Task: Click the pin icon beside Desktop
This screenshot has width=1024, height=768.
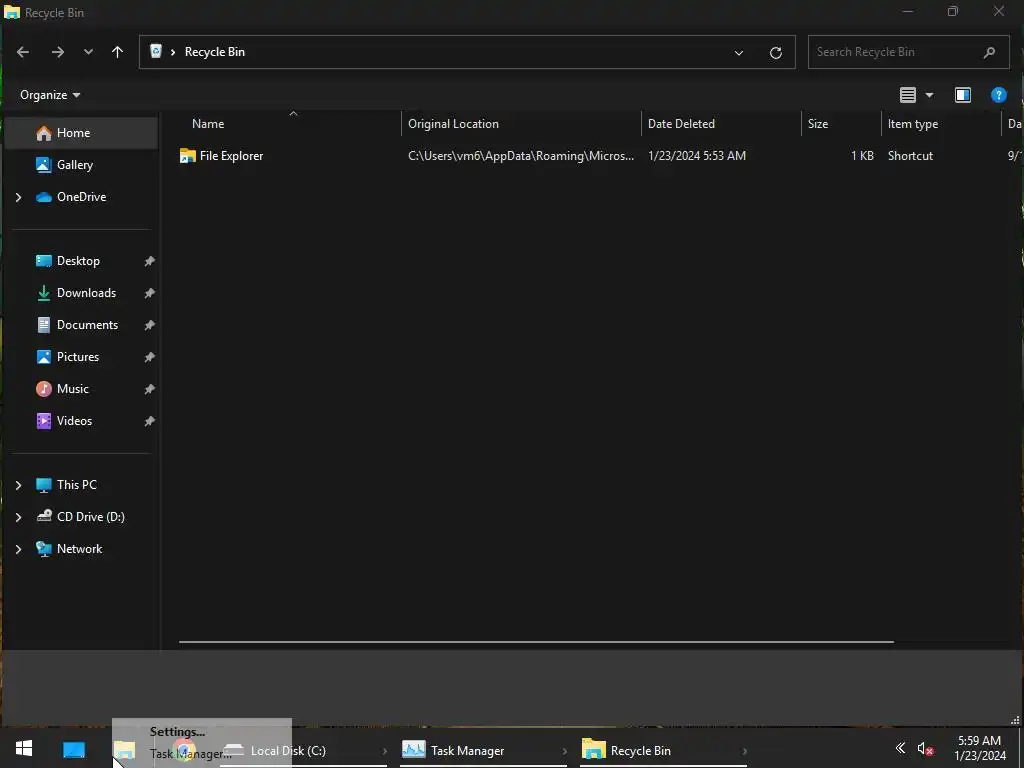Action: pyautogui.click(x=150, y=261)
